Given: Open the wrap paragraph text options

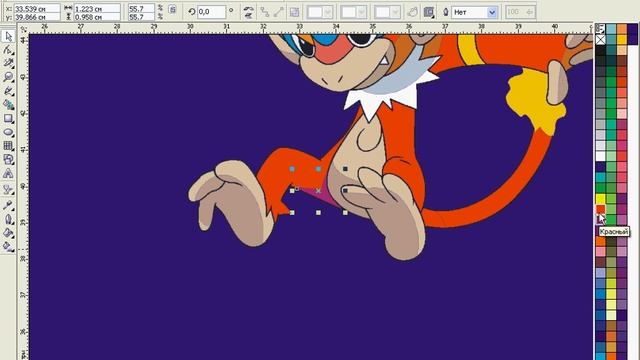Looking at the screenshot, I should point(428,12).
